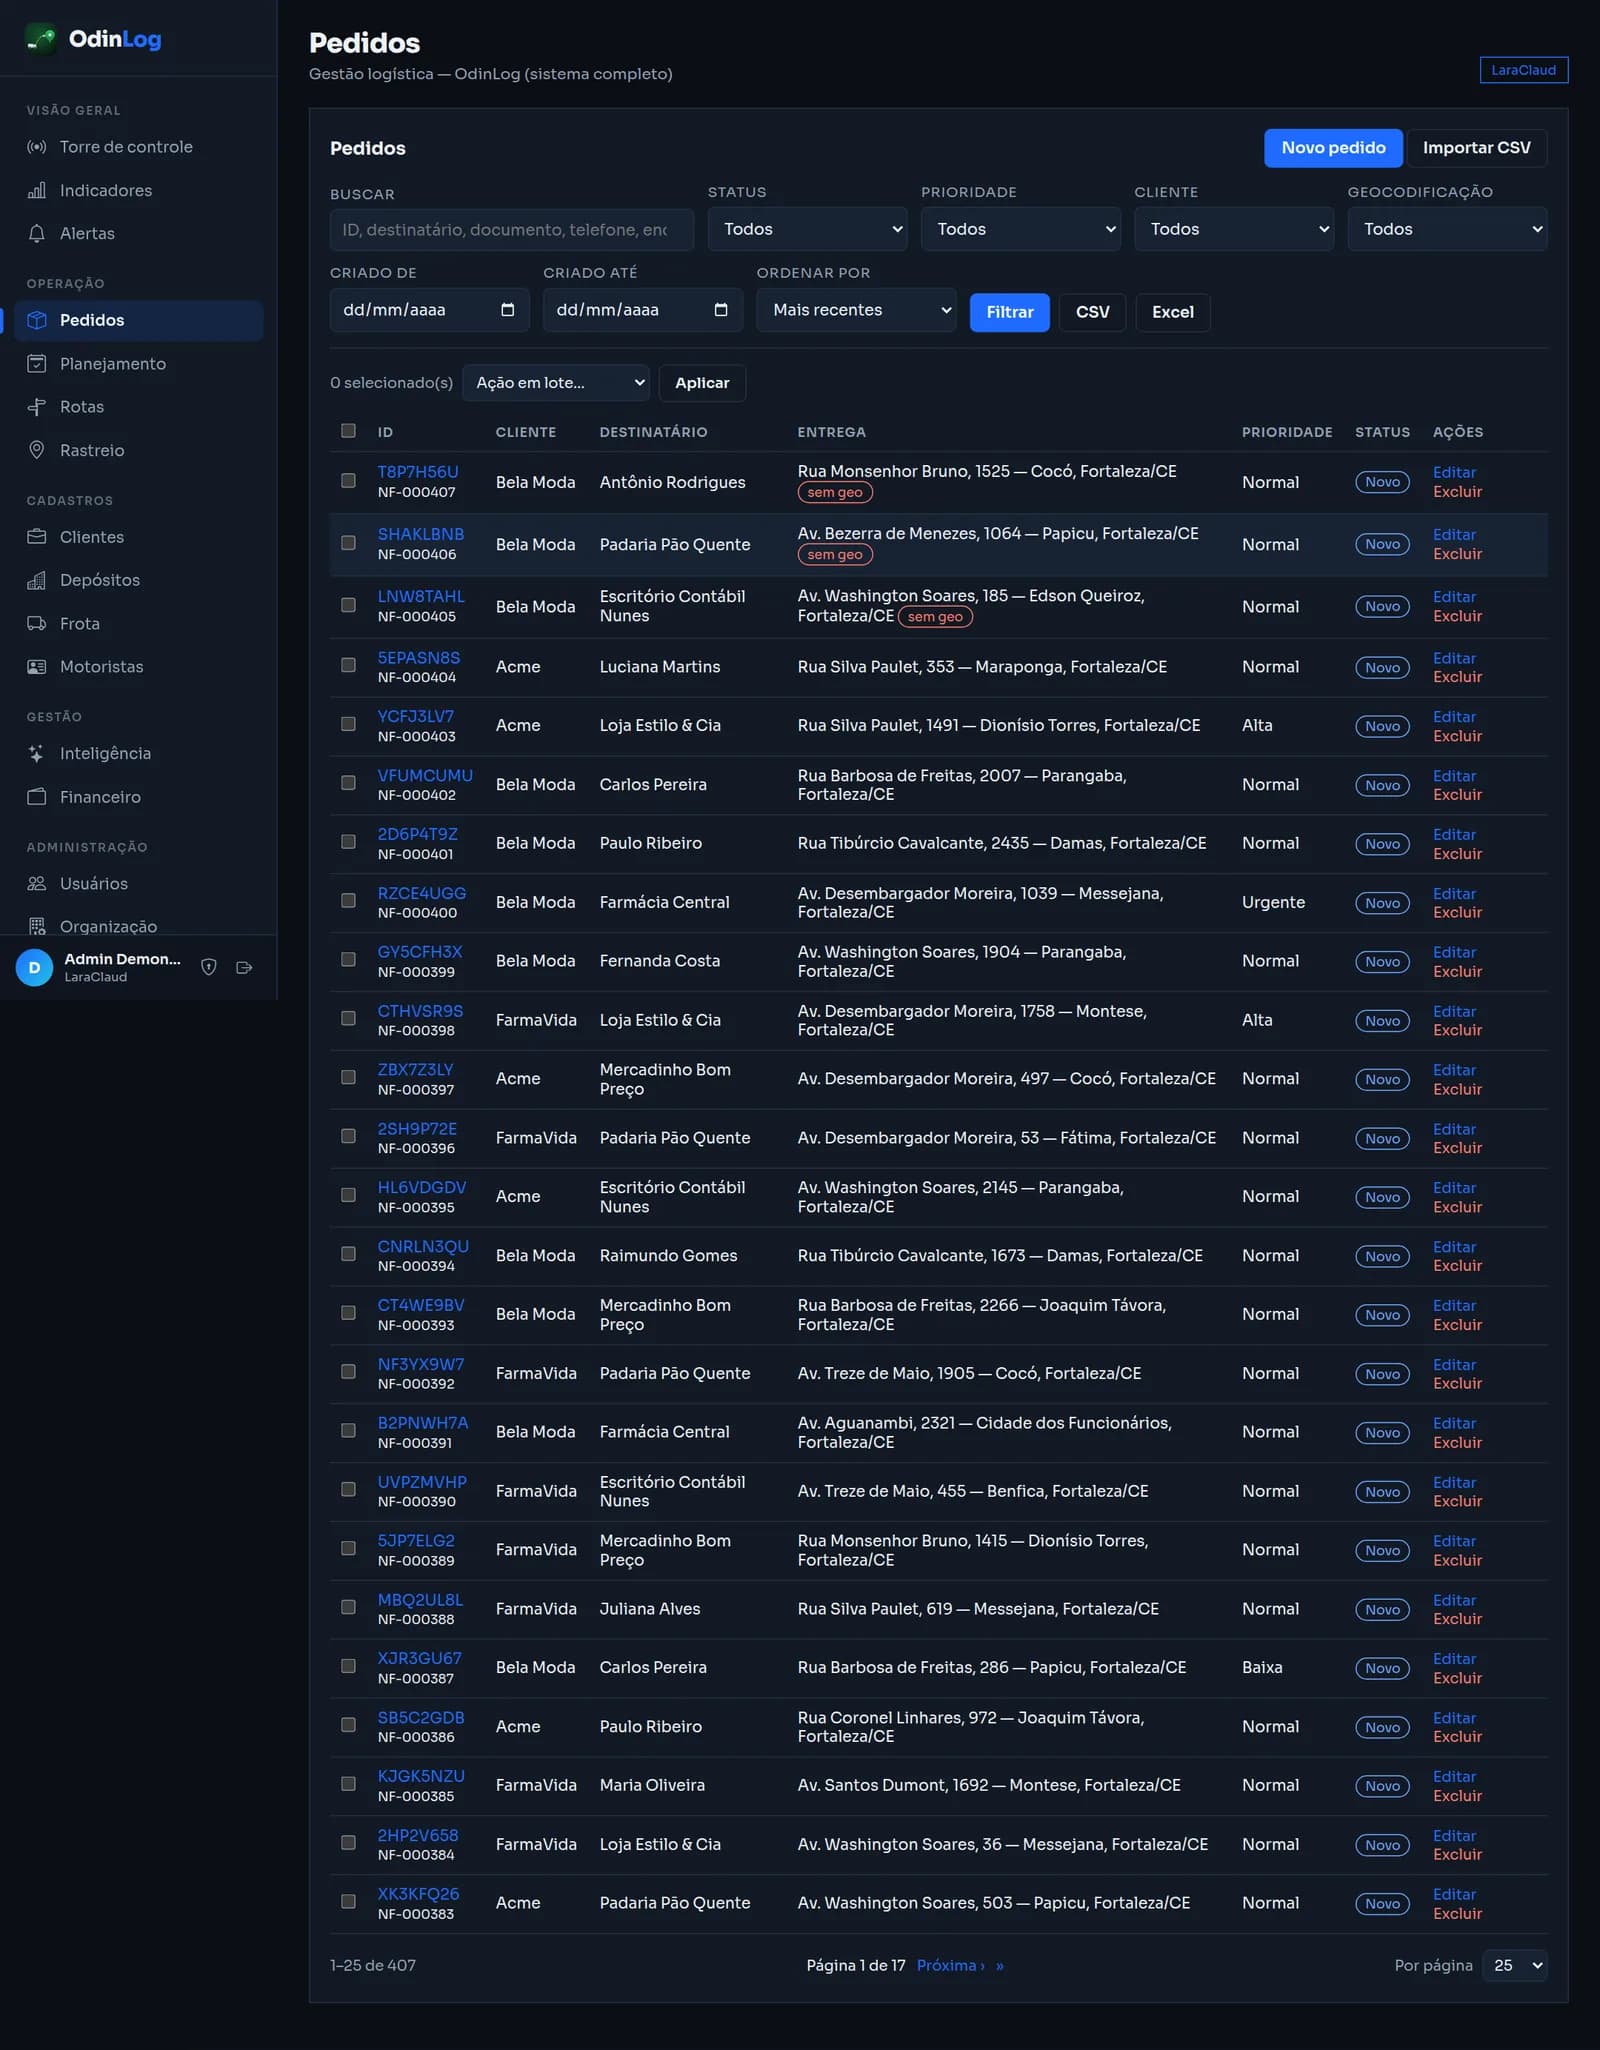Tick the checkbox for order T8P7H56U
Image resolution: width=1600 pixels, height=2050 pixels.
coord(348,481)
